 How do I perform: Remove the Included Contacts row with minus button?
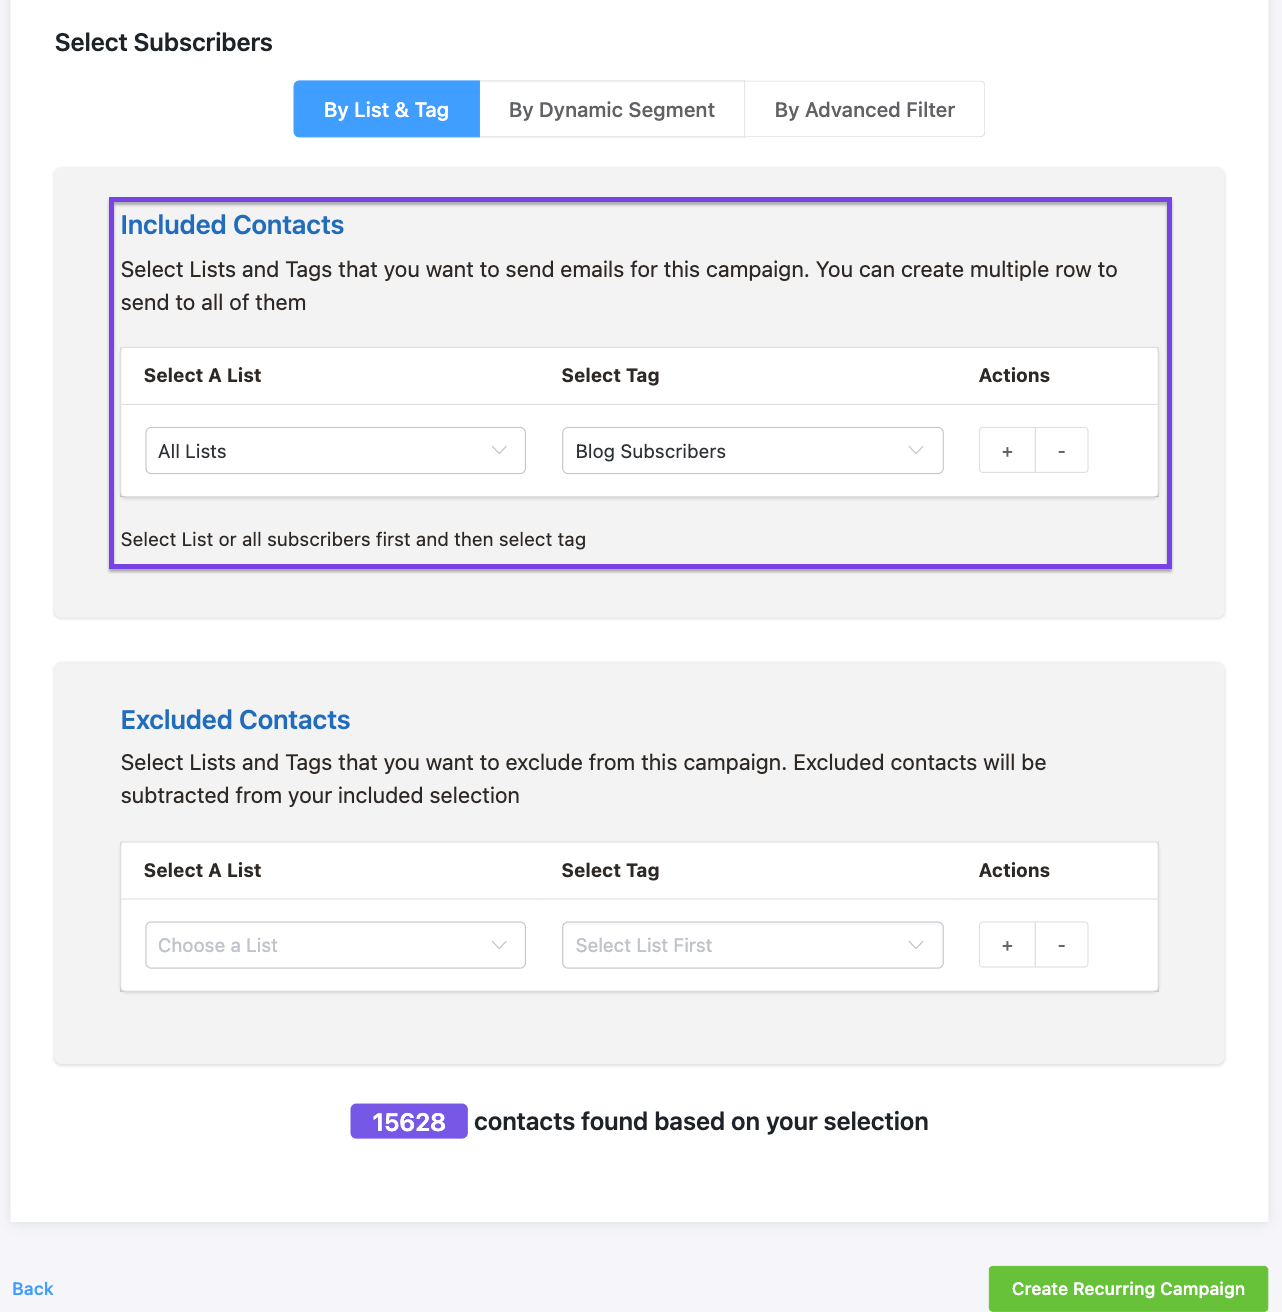click(1061, 451)
